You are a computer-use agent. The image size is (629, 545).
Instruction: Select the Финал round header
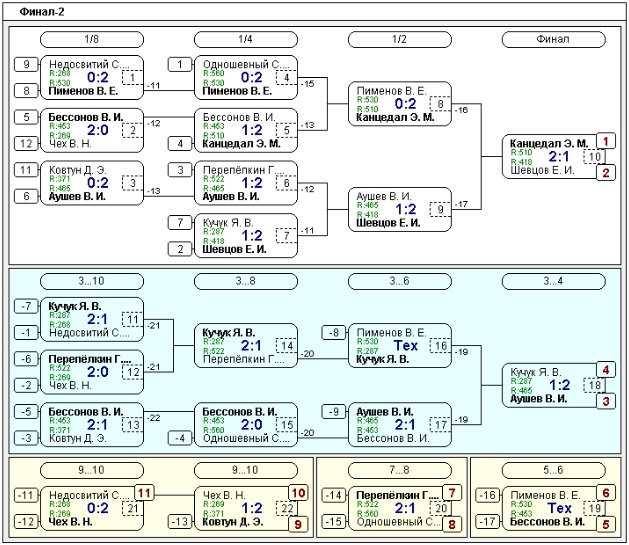tap(554, 39)
